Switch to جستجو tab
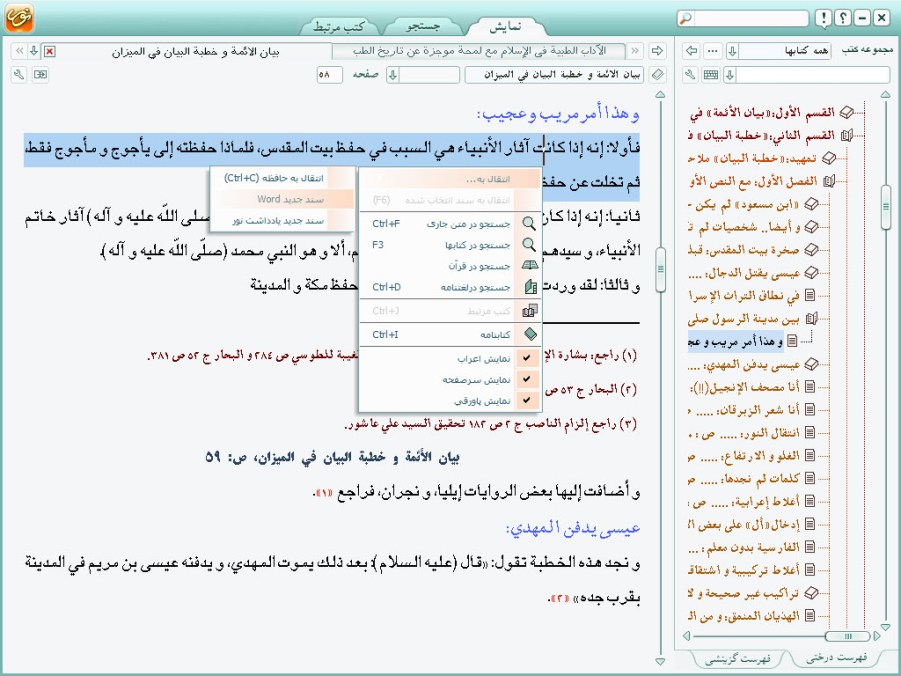Viewport: 901px width, 676px height. click(x=423, y=26)
